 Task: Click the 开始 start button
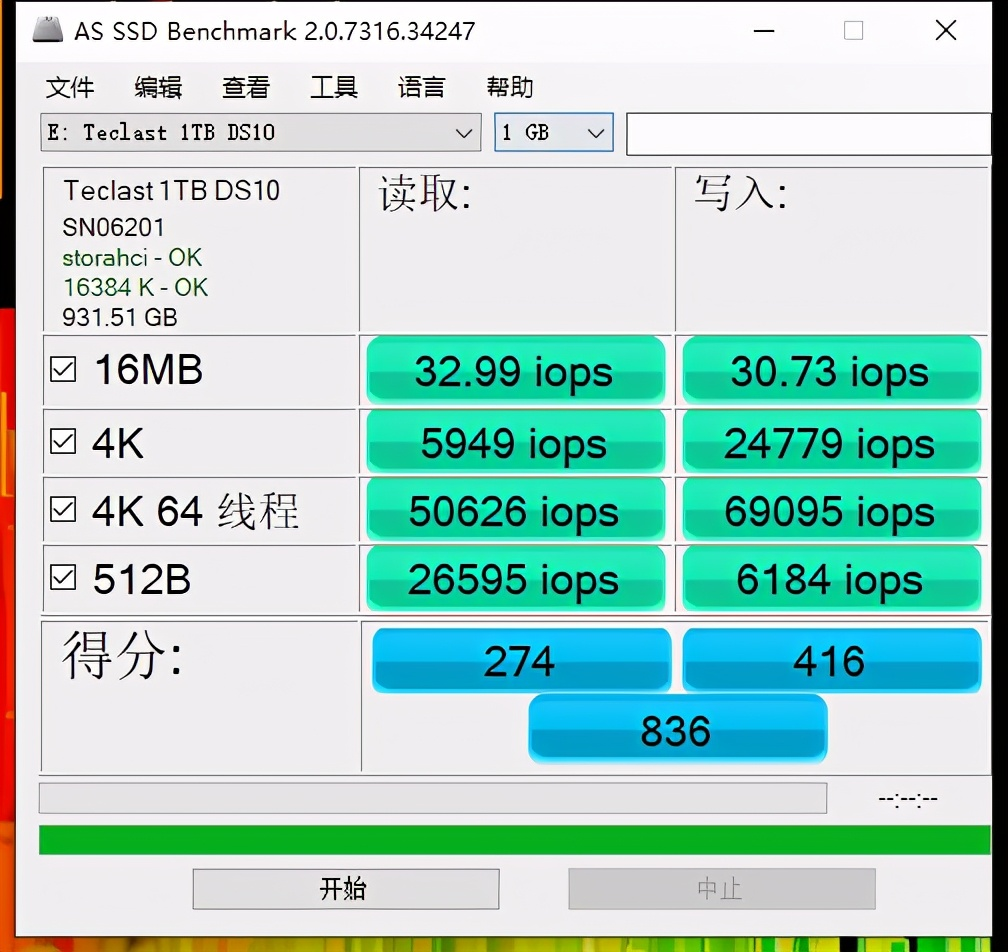[x=346, y=889]
